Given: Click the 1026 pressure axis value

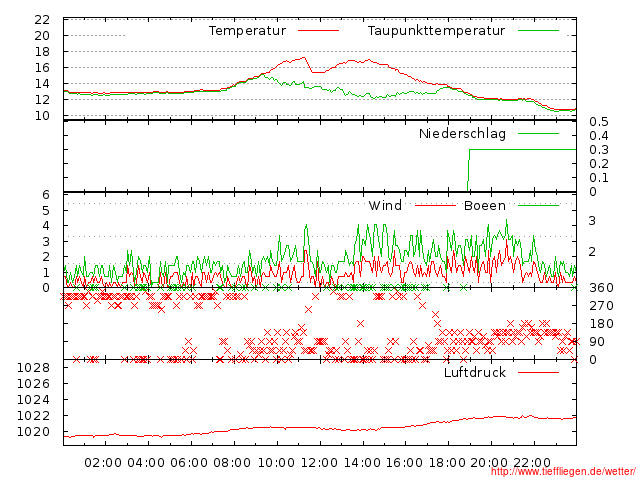Looking at the screenshot, I should pyautogui.click(x=33, y=384).
